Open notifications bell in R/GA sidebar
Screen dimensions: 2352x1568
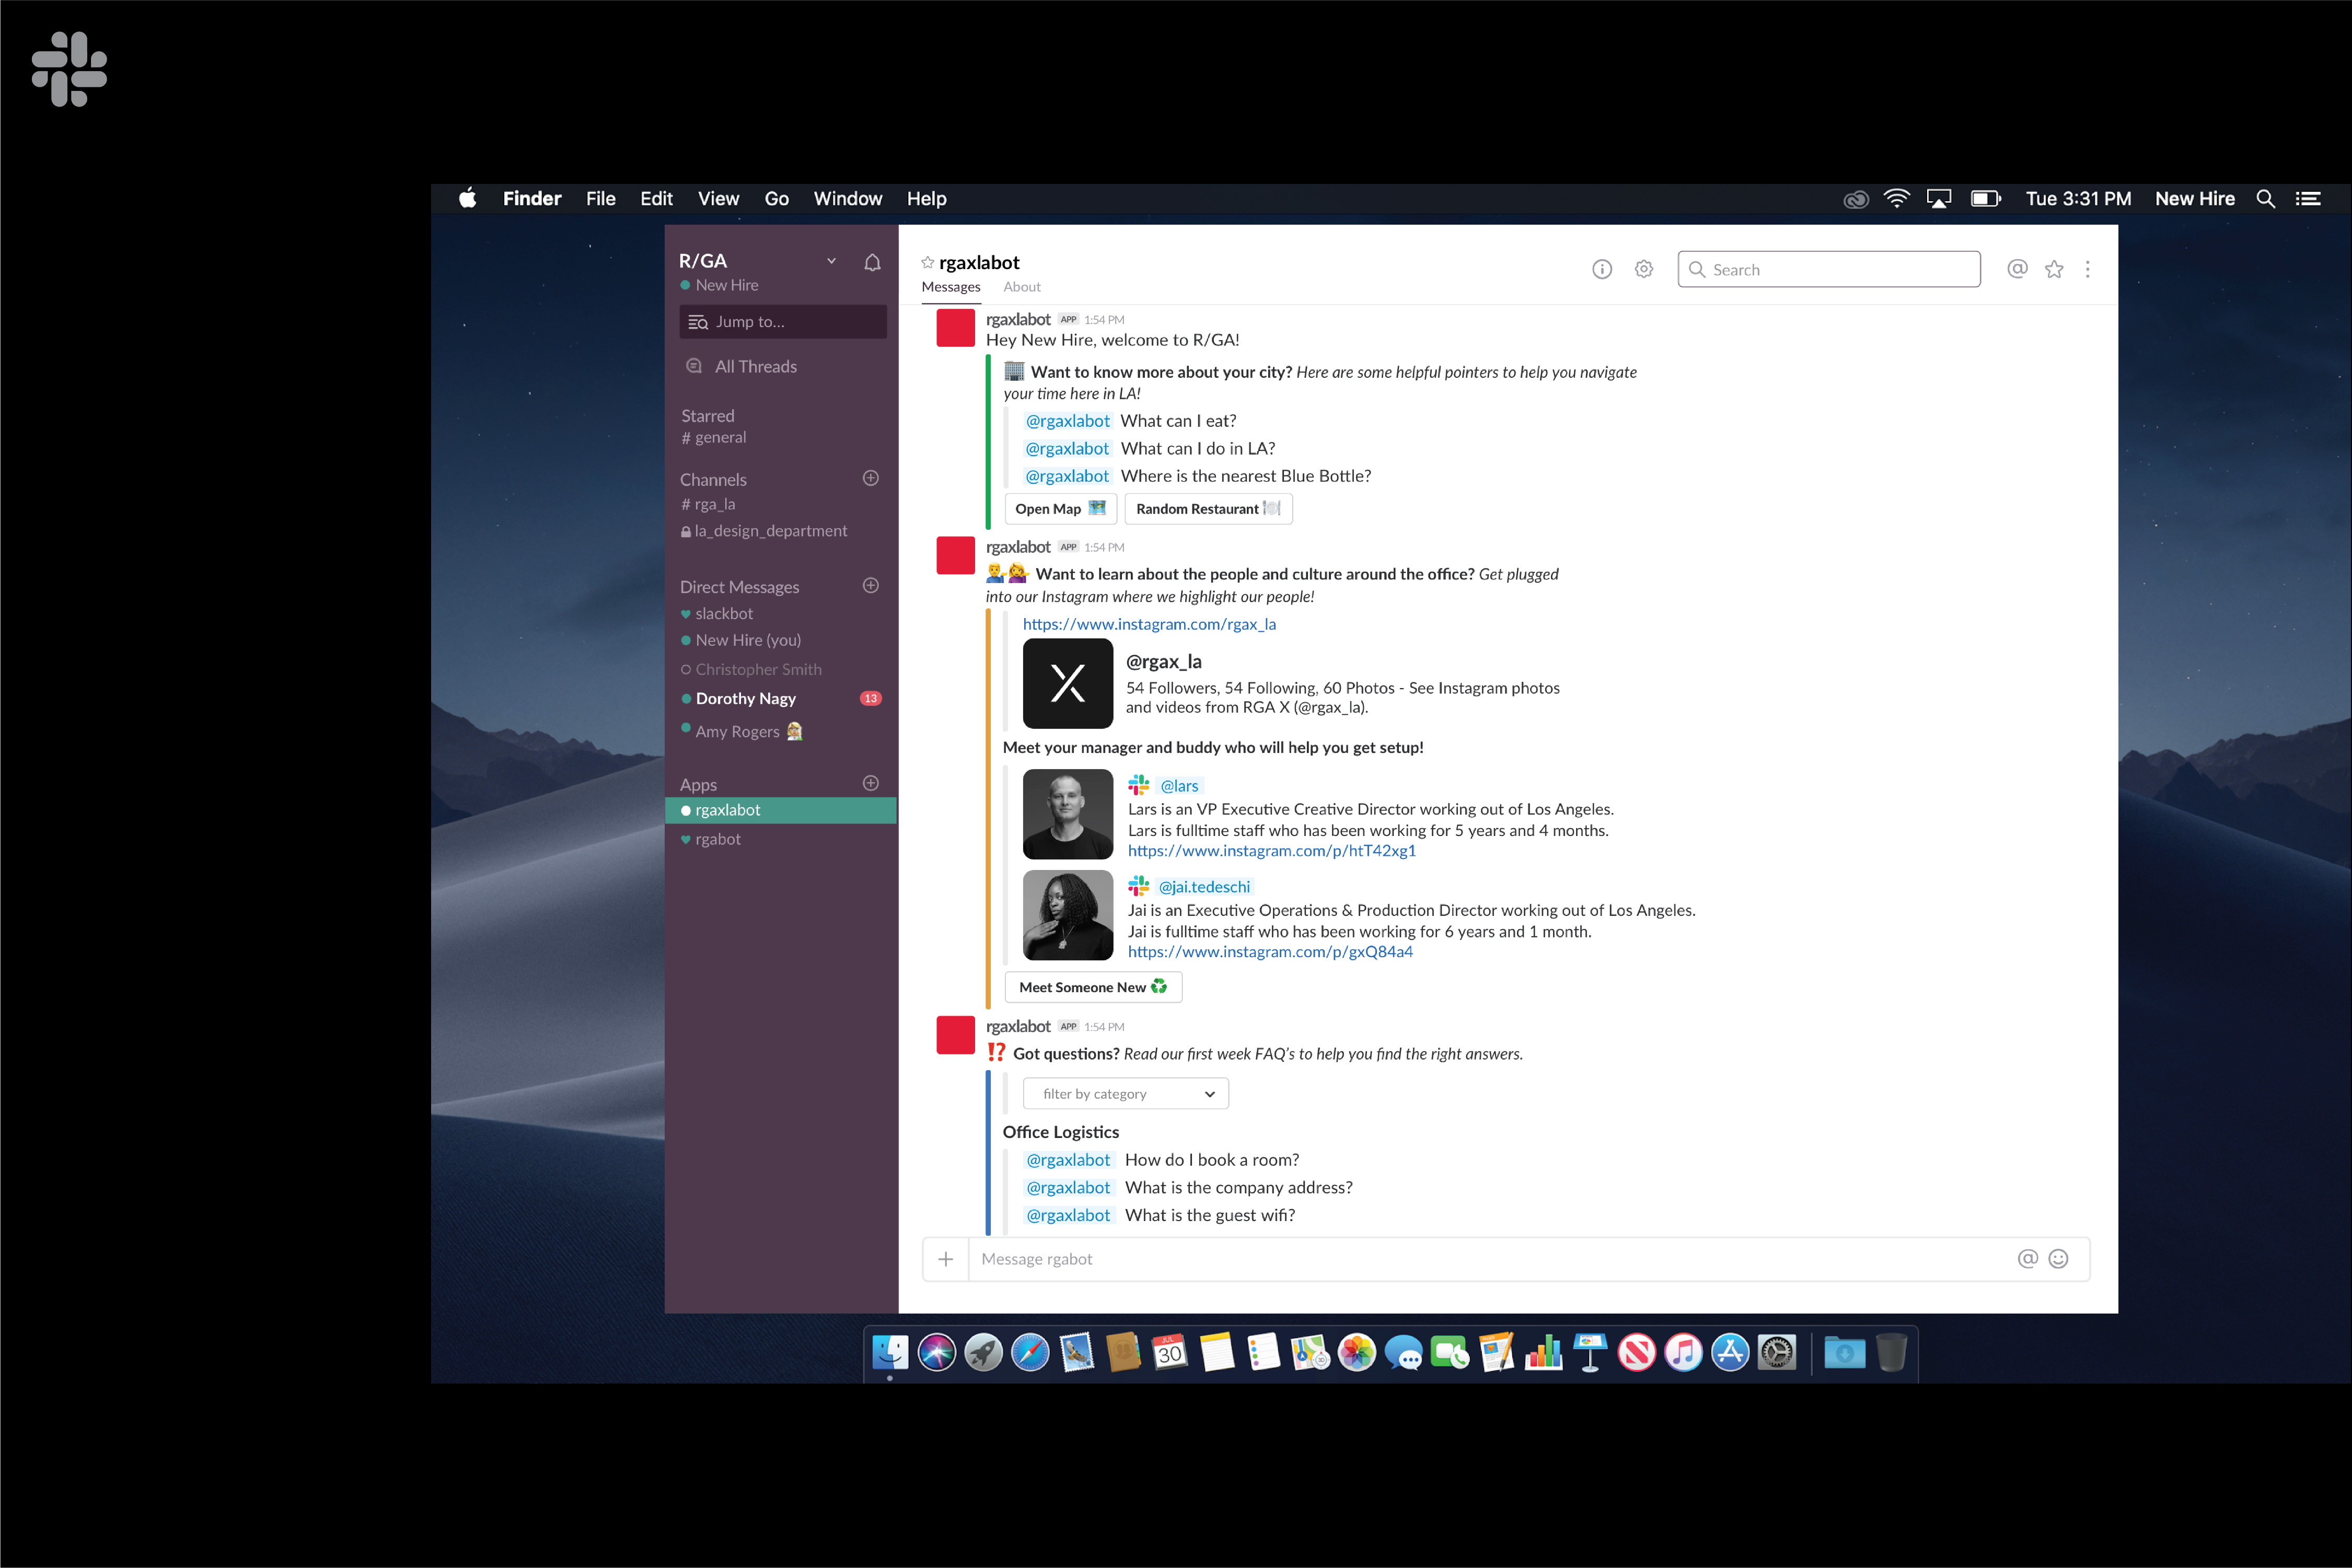(x=872, y=262)
